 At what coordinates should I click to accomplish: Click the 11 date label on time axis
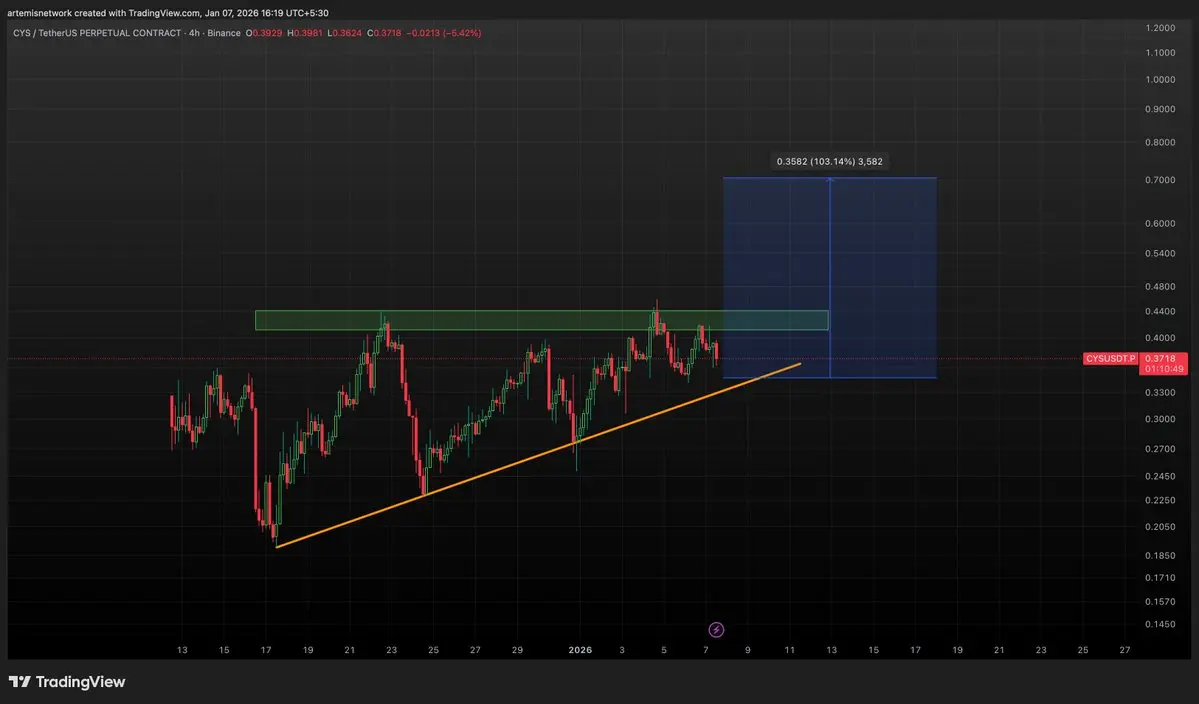[789, 650]
